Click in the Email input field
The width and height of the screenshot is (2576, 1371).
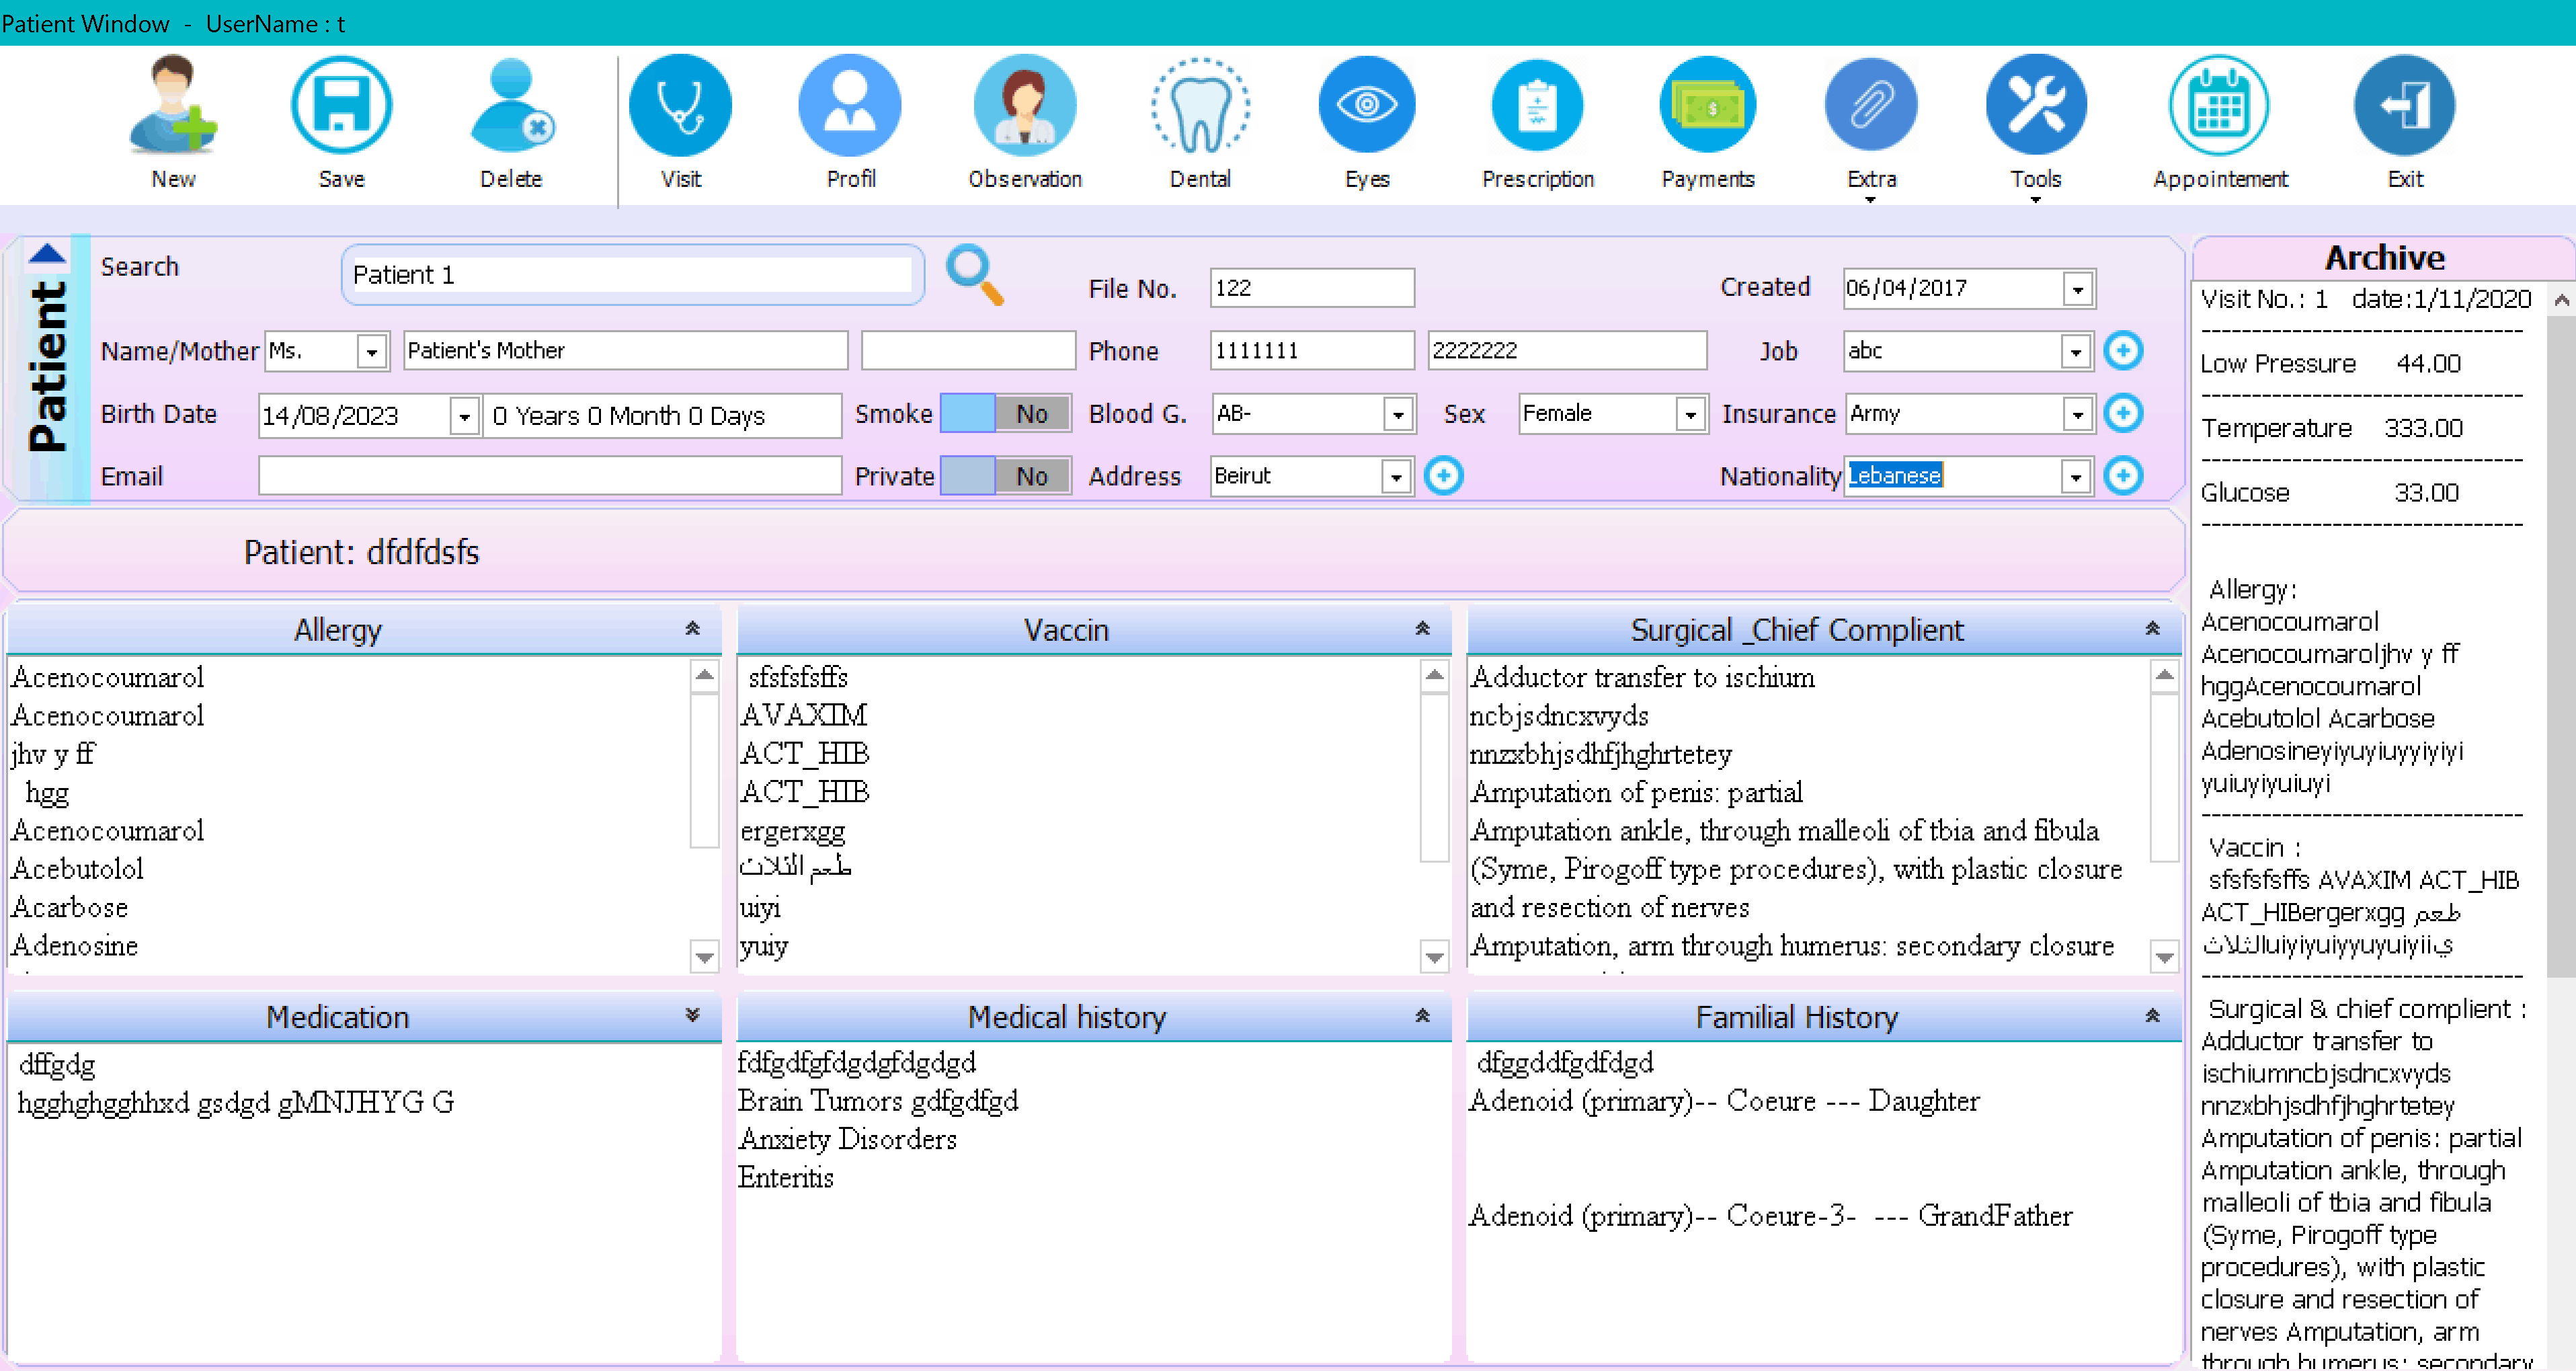(549, 476)
